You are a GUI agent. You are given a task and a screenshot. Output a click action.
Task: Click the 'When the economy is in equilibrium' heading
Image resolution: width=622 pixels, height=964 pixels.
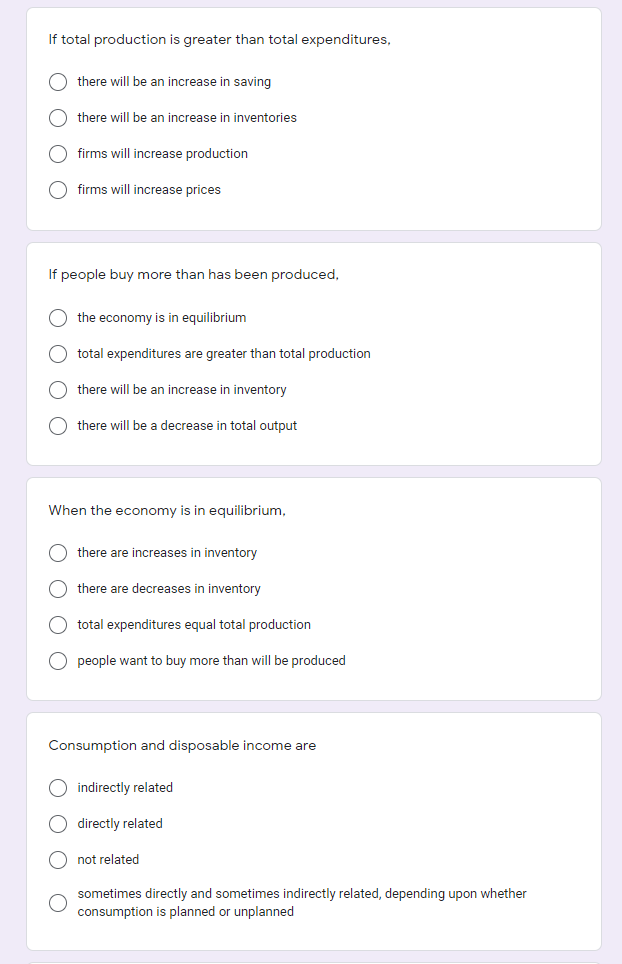tap(167, 510)
